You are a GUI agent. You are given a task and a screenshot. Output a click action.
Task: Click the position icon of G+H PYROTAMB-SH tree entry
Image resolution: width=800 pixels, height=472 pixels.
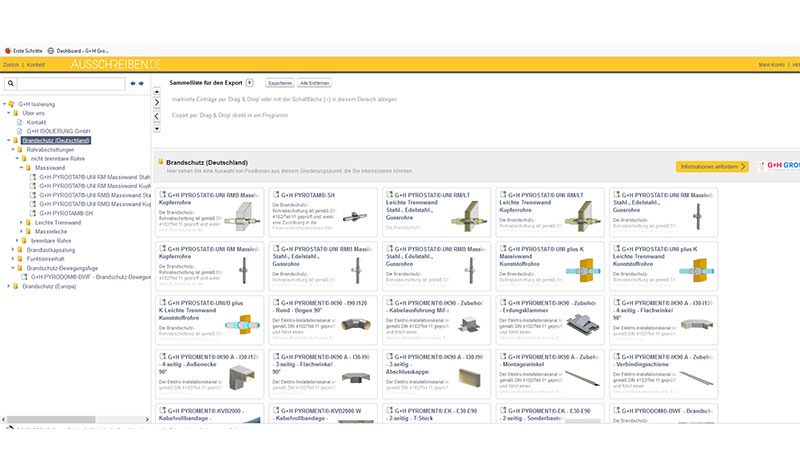pos(33,213)
